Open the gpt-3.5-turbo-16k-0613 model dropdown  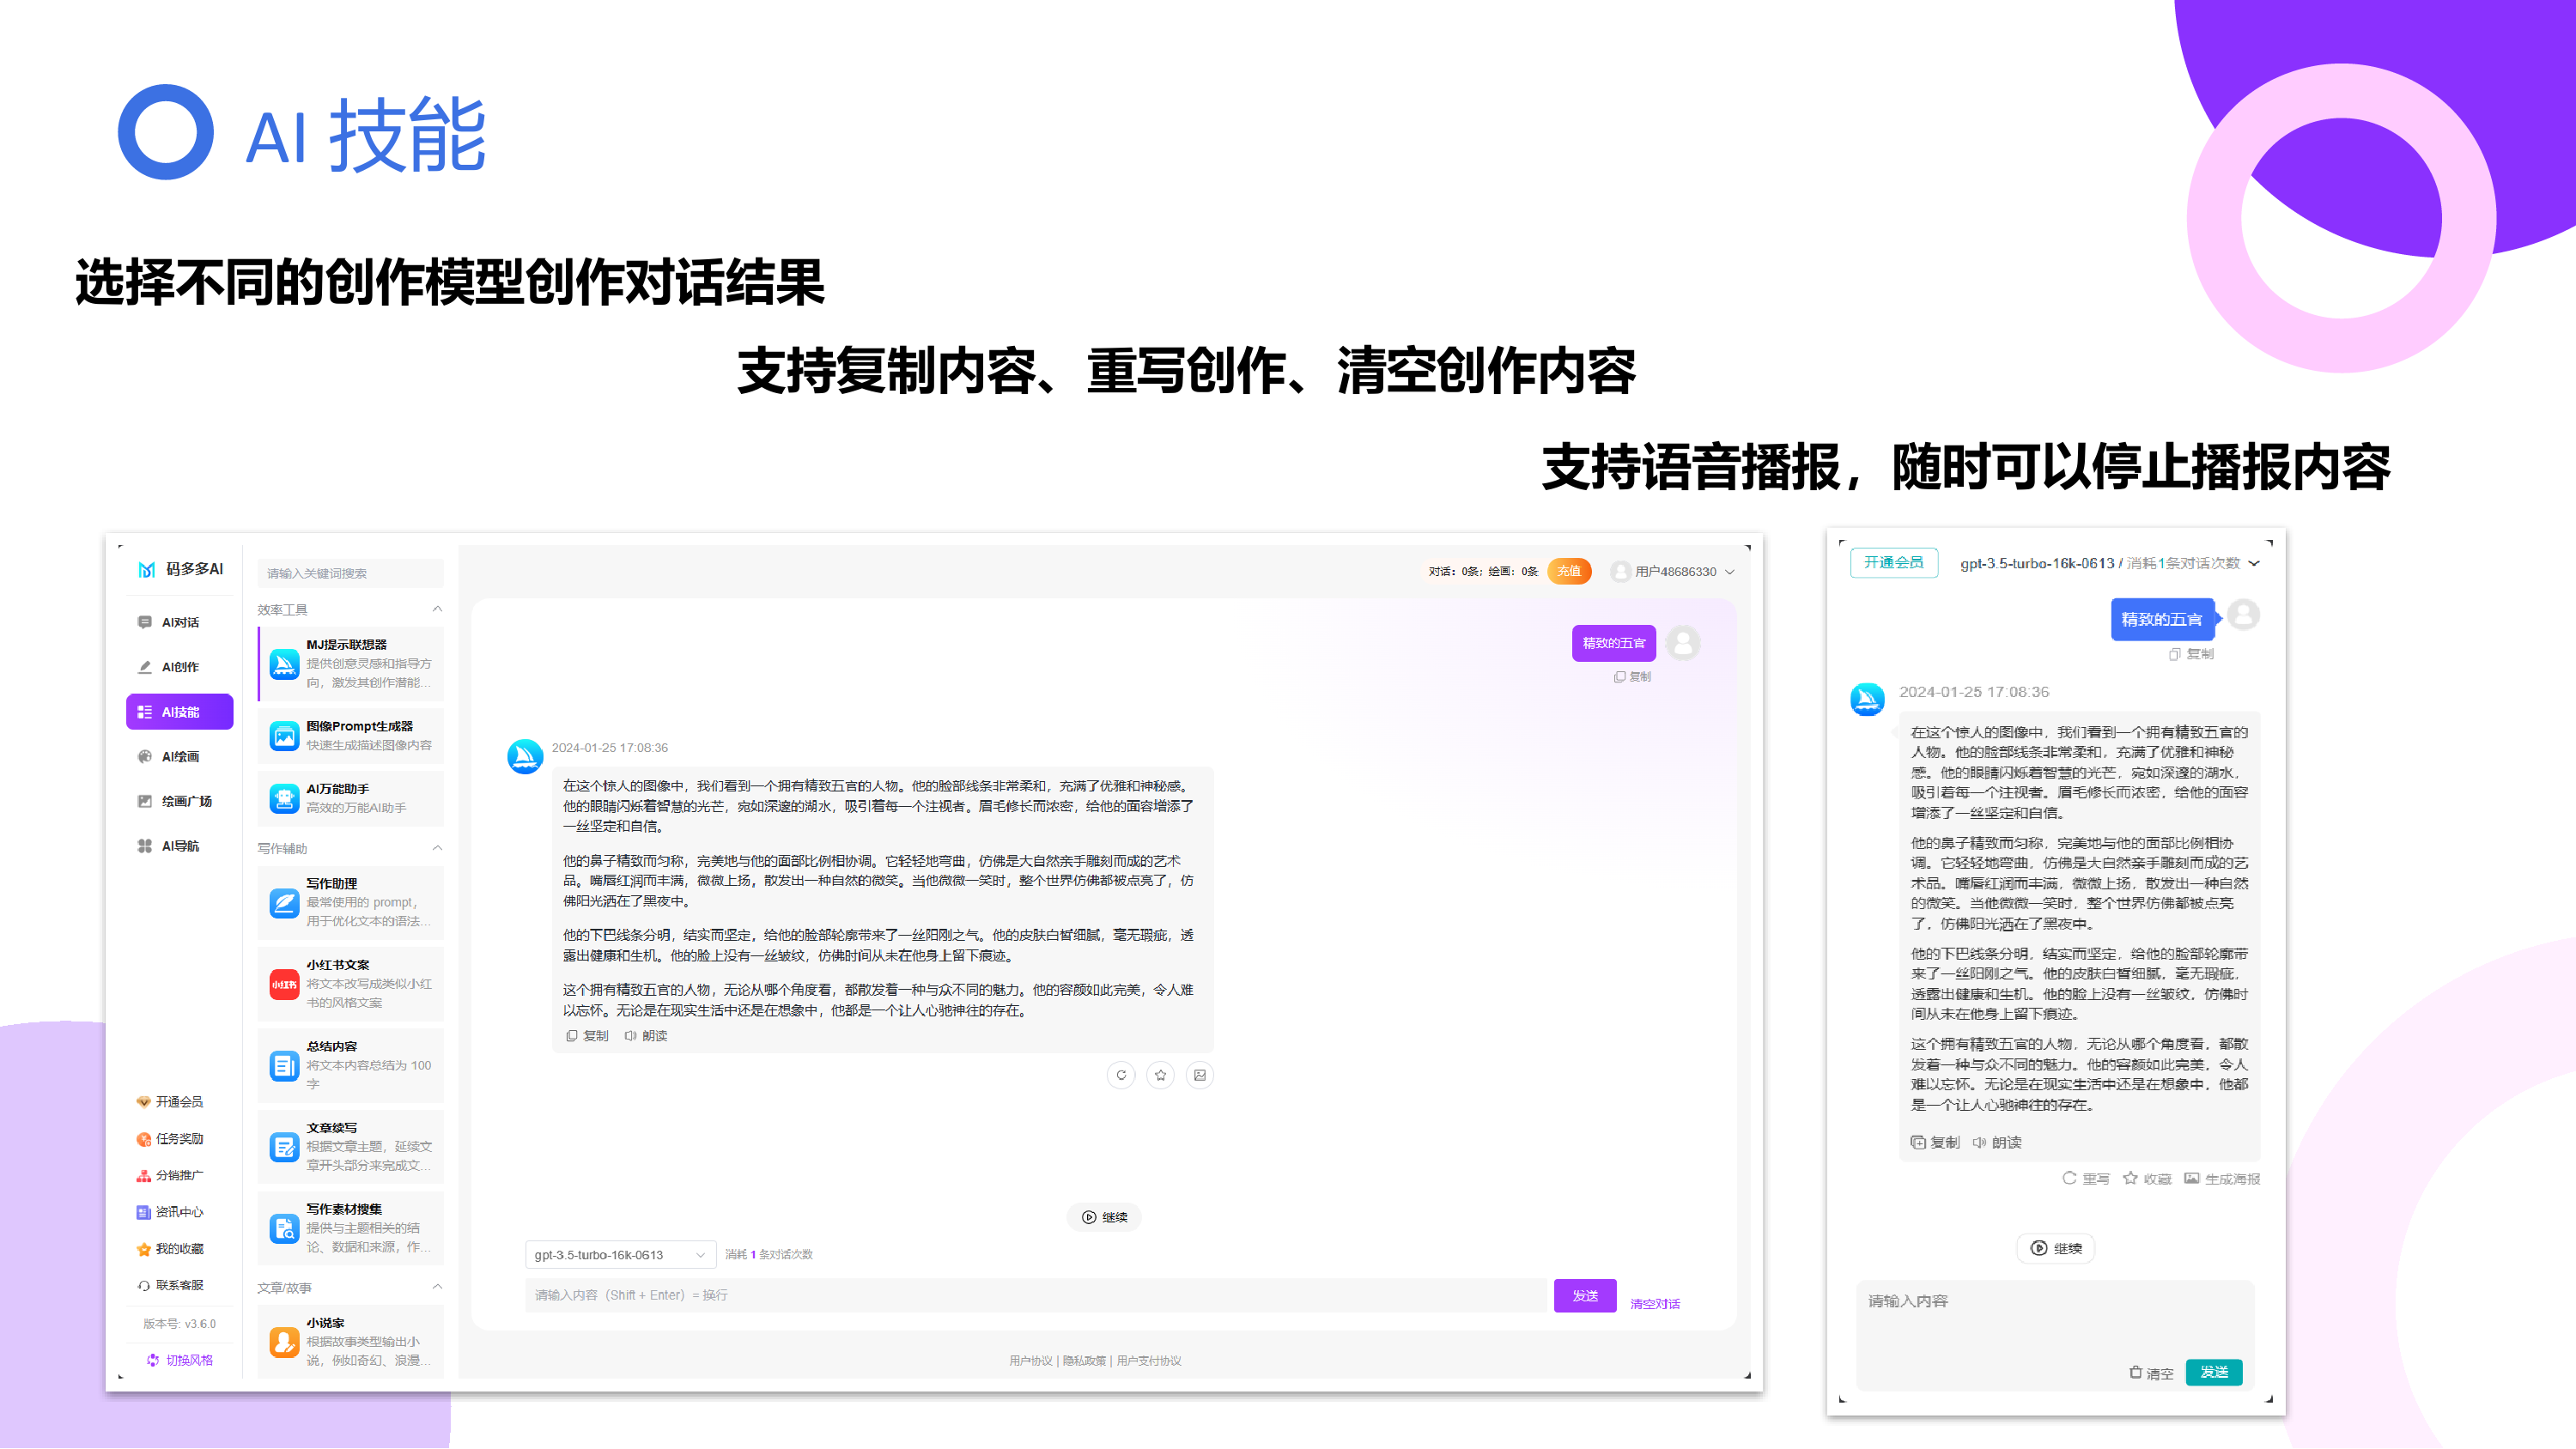[x=620, y=1255]
